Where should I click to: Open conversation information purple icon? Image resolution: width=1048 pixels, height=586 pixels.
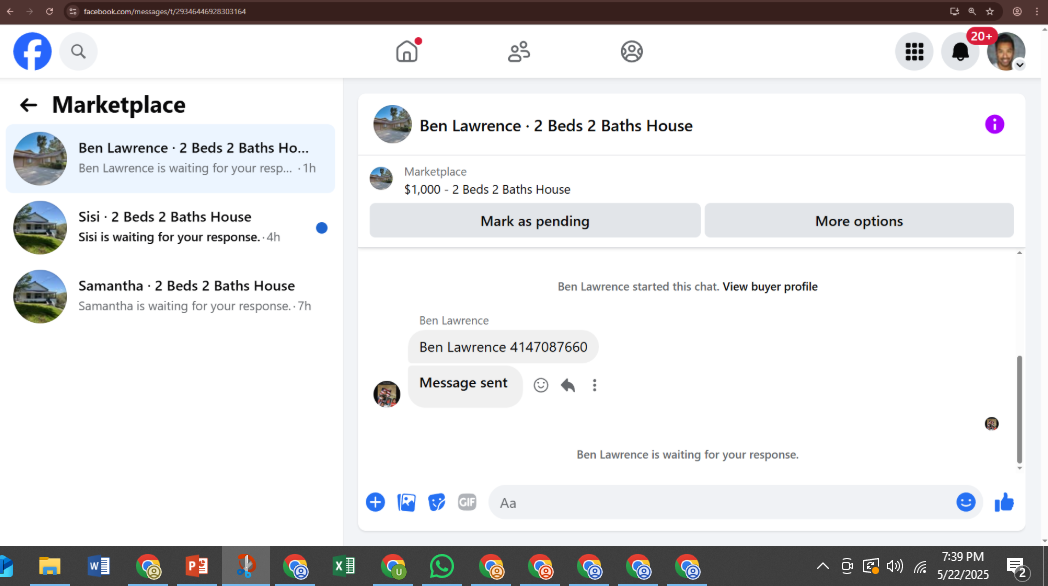click(x=995, y=124)
